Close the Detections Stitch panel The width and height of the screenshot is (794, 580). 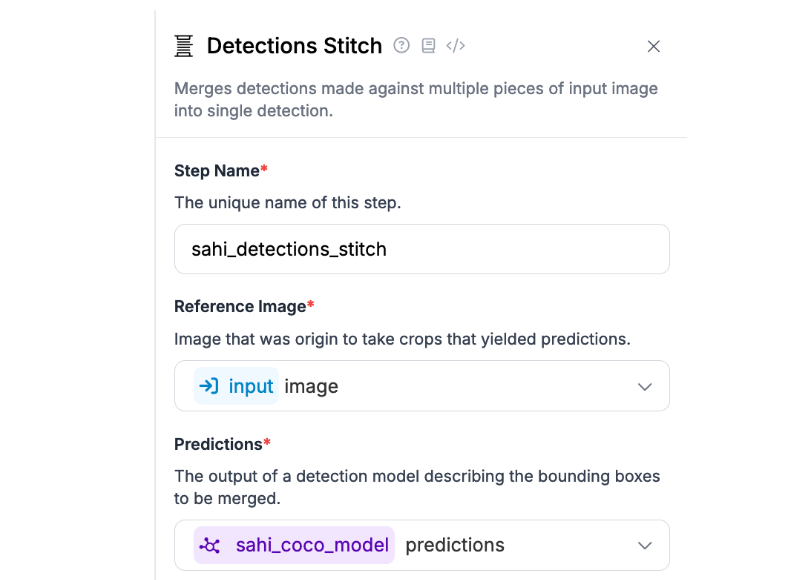click(654, 46)
